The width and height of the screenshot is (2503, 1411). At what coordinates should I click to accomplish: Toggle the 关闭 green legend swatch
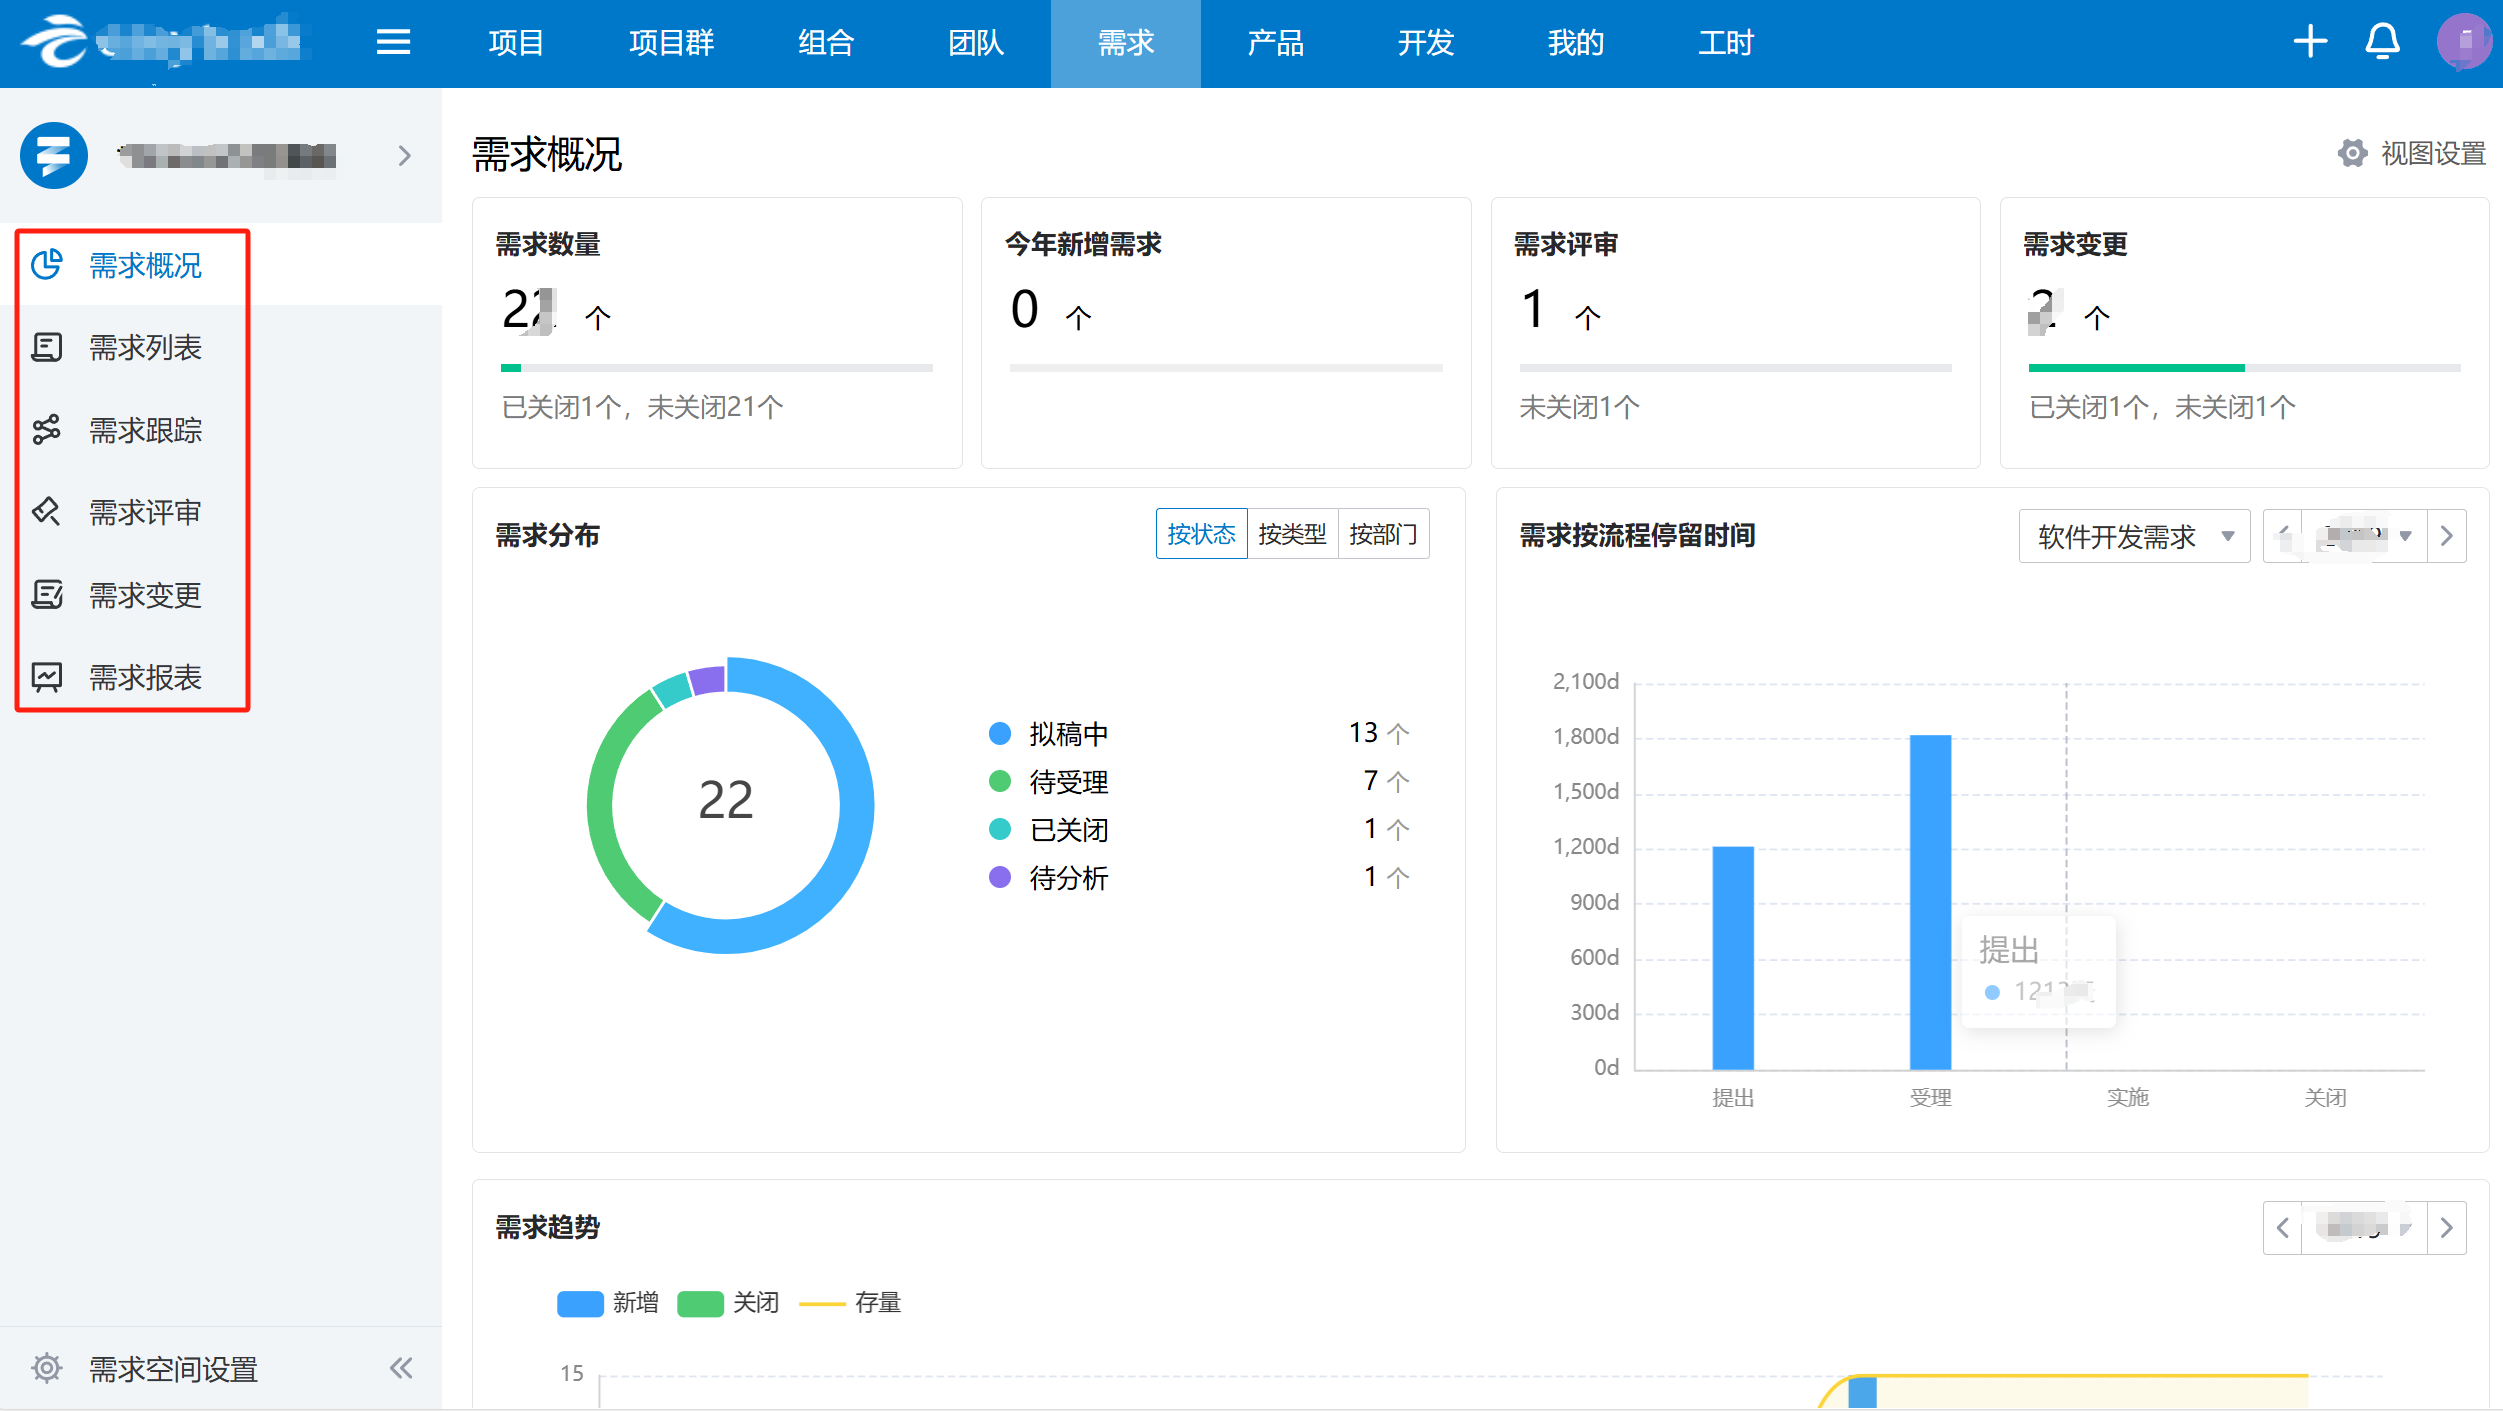[700, 1303]
